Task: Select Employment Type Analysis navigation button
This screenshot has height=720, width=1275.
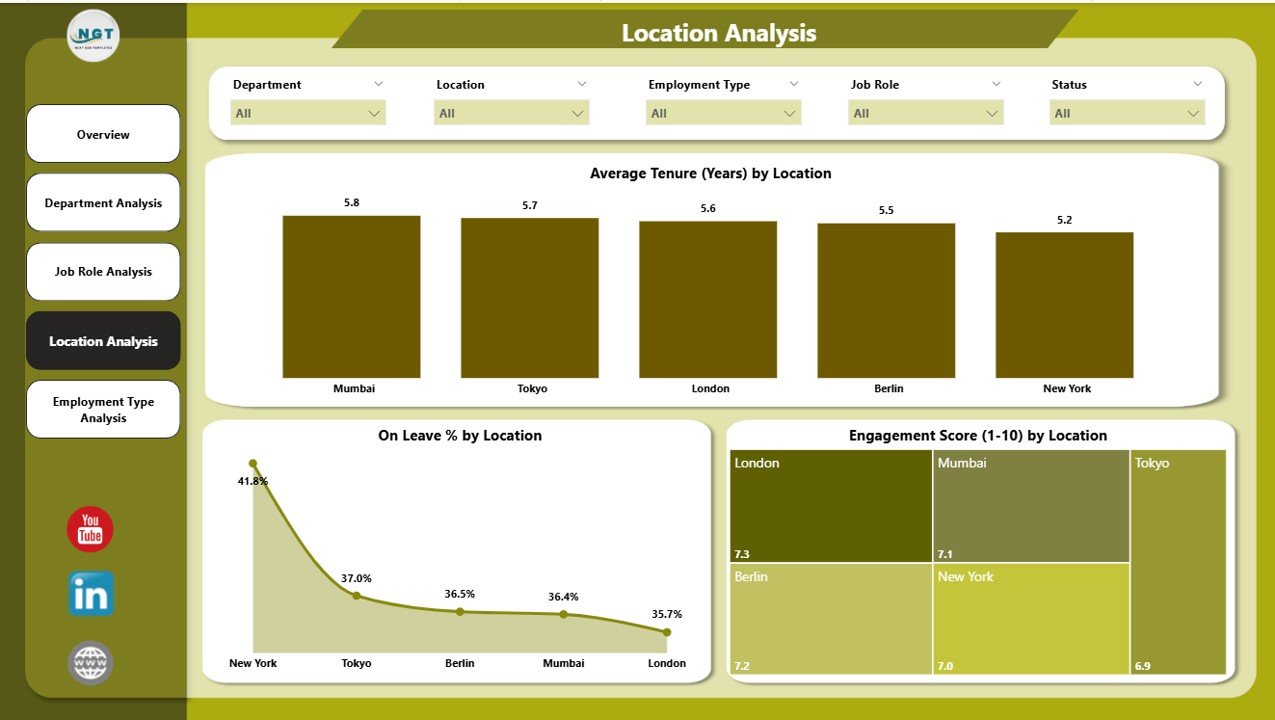Action: pos(103,409)
